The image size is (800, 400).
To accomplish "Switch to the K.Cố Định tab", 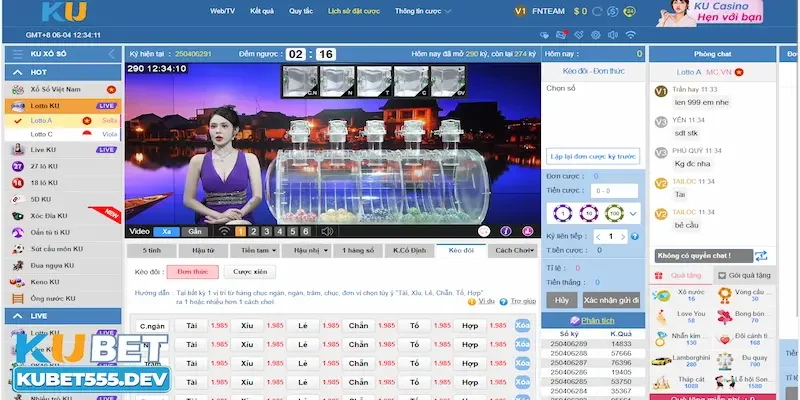I will click(410, 251).
